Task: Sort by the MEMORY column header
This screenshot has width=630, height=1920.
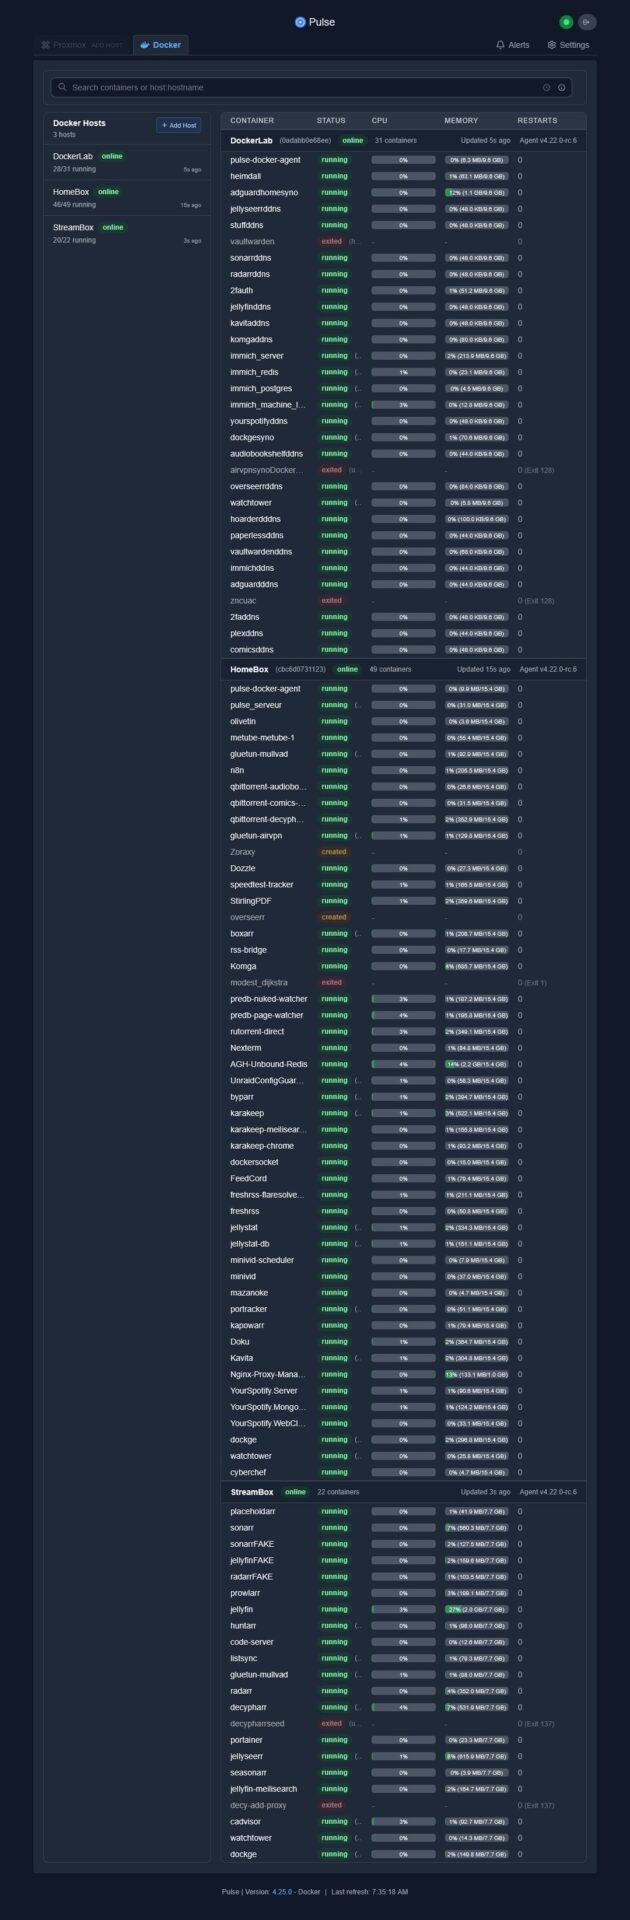Action: [461, 120]
